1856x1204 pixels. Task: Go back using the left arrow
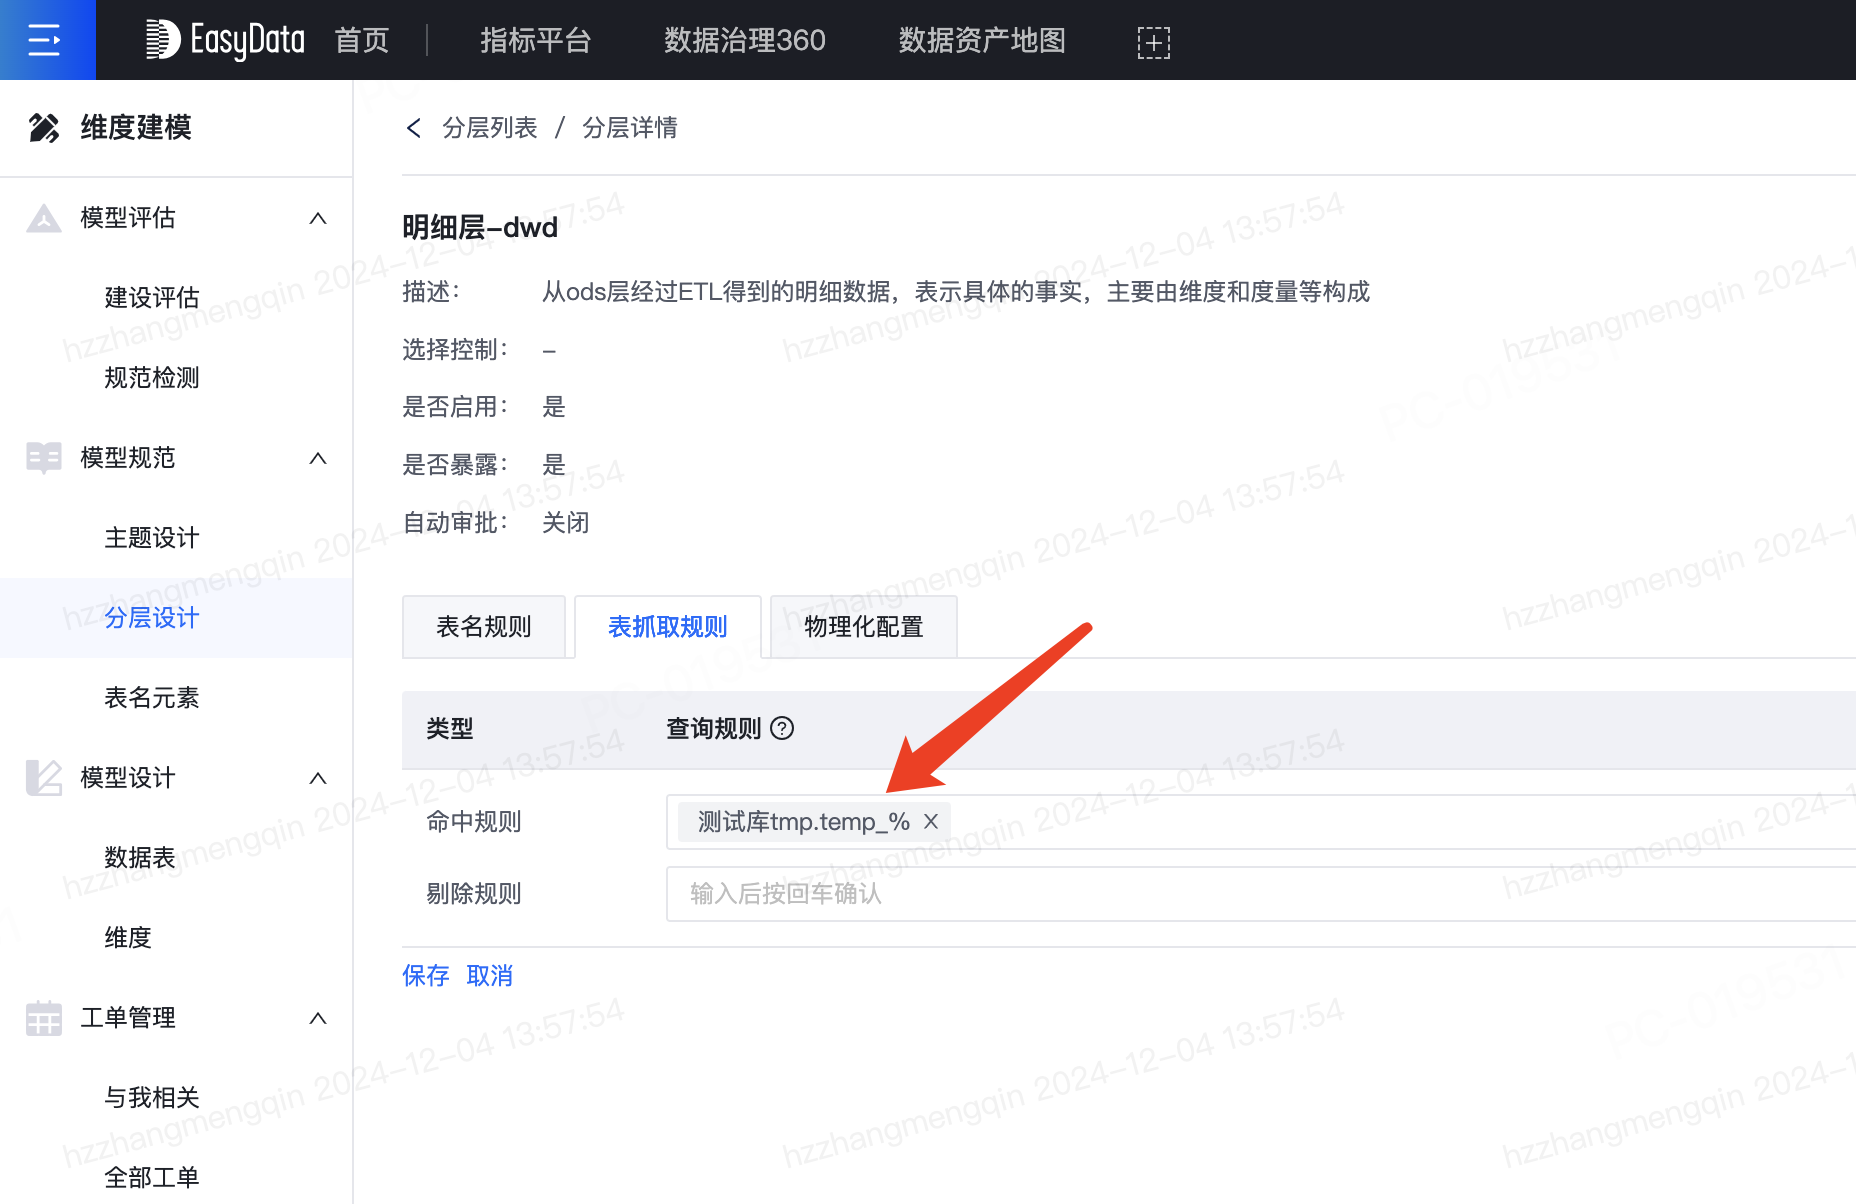click(413, 128)
